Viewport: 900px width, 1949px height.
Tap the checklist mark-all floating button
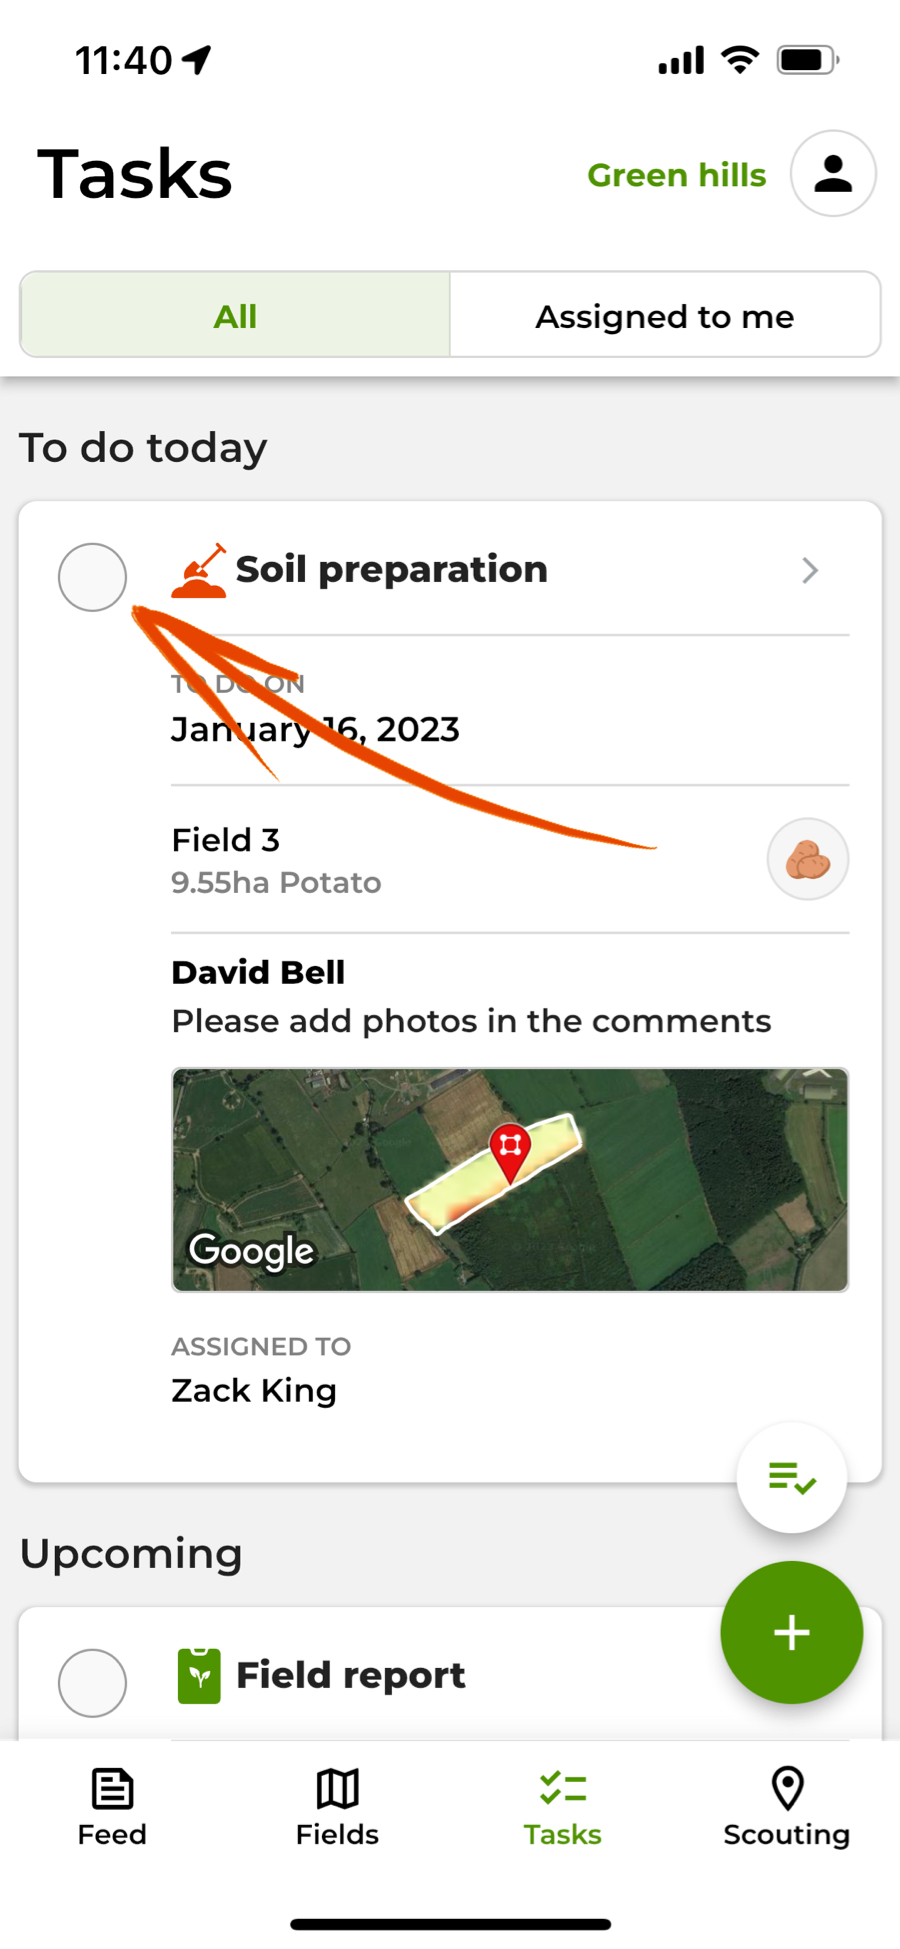click(791, 1477)
